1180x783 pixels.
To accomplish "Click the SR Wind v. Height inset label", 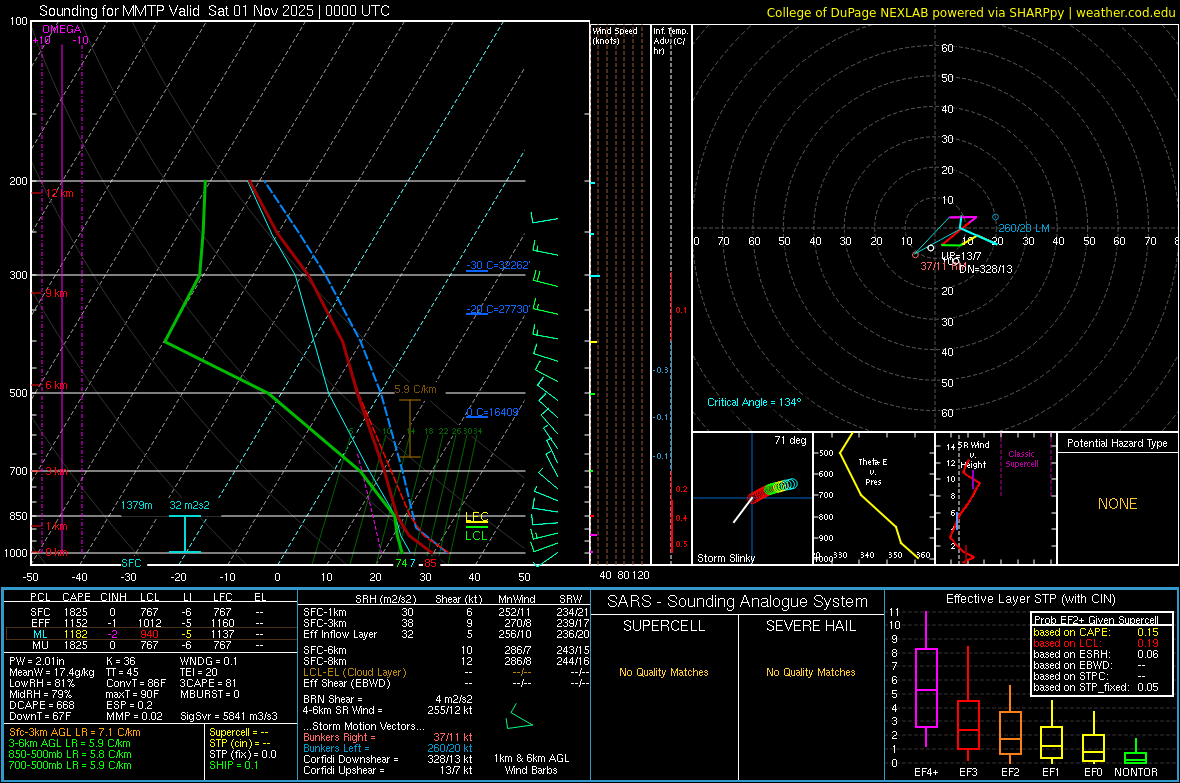I will pos(973,455).
